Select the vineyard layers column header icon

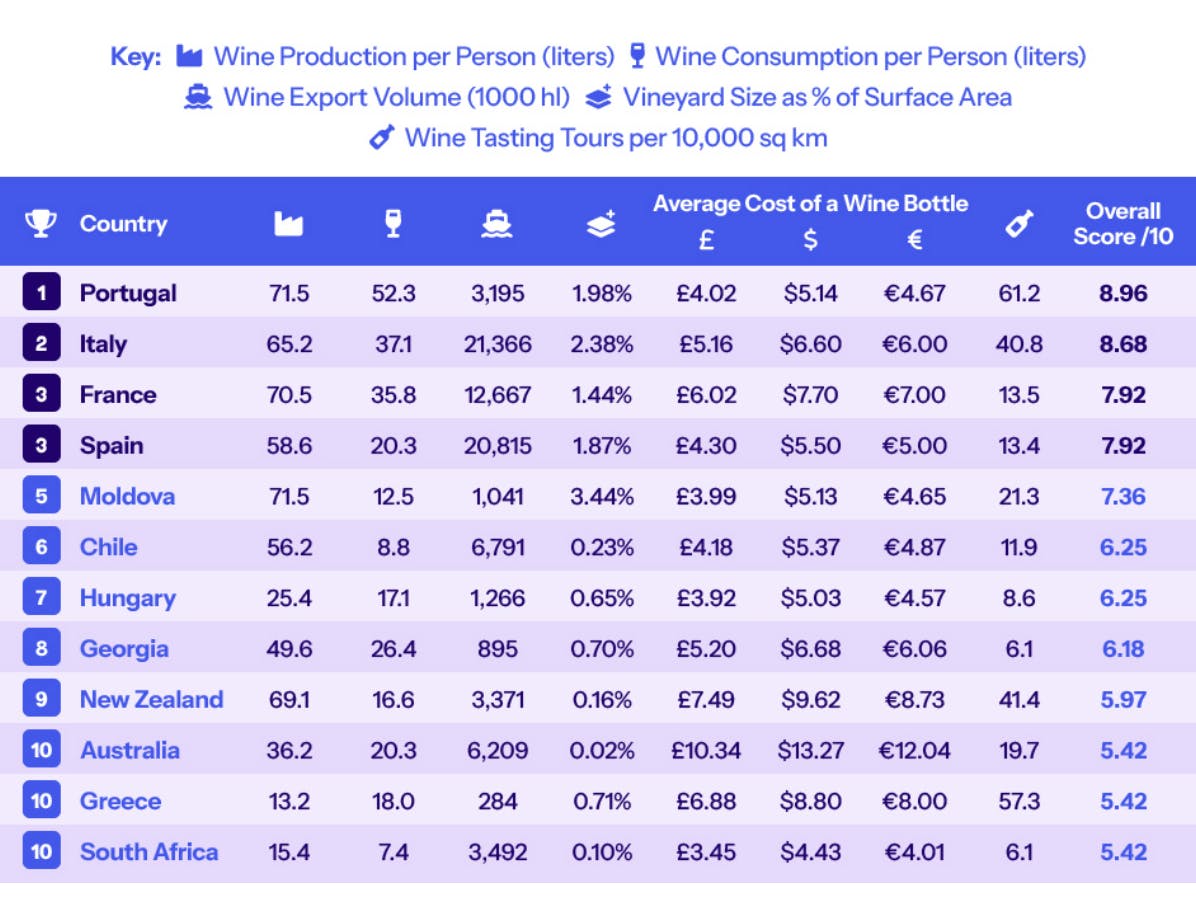point(601,224)
